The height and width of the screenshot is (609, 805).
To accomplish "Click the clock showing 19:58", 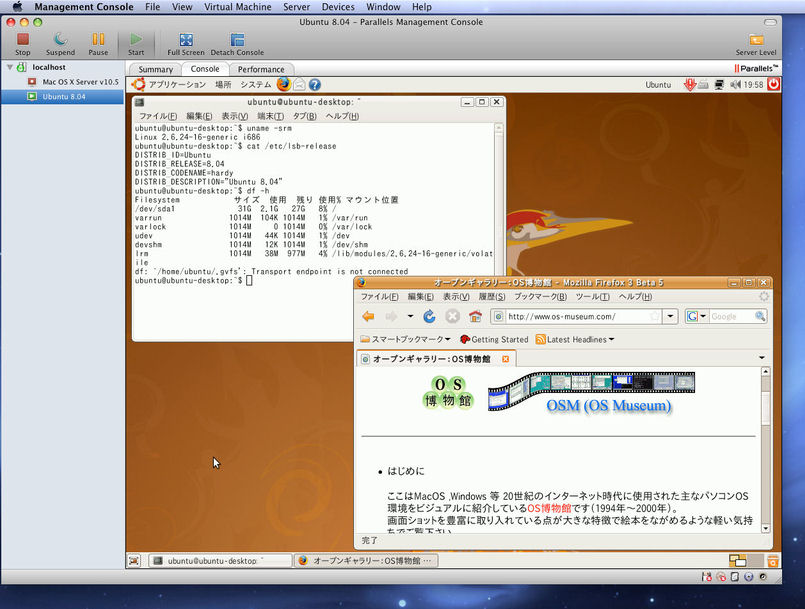I will coord(753,84).
